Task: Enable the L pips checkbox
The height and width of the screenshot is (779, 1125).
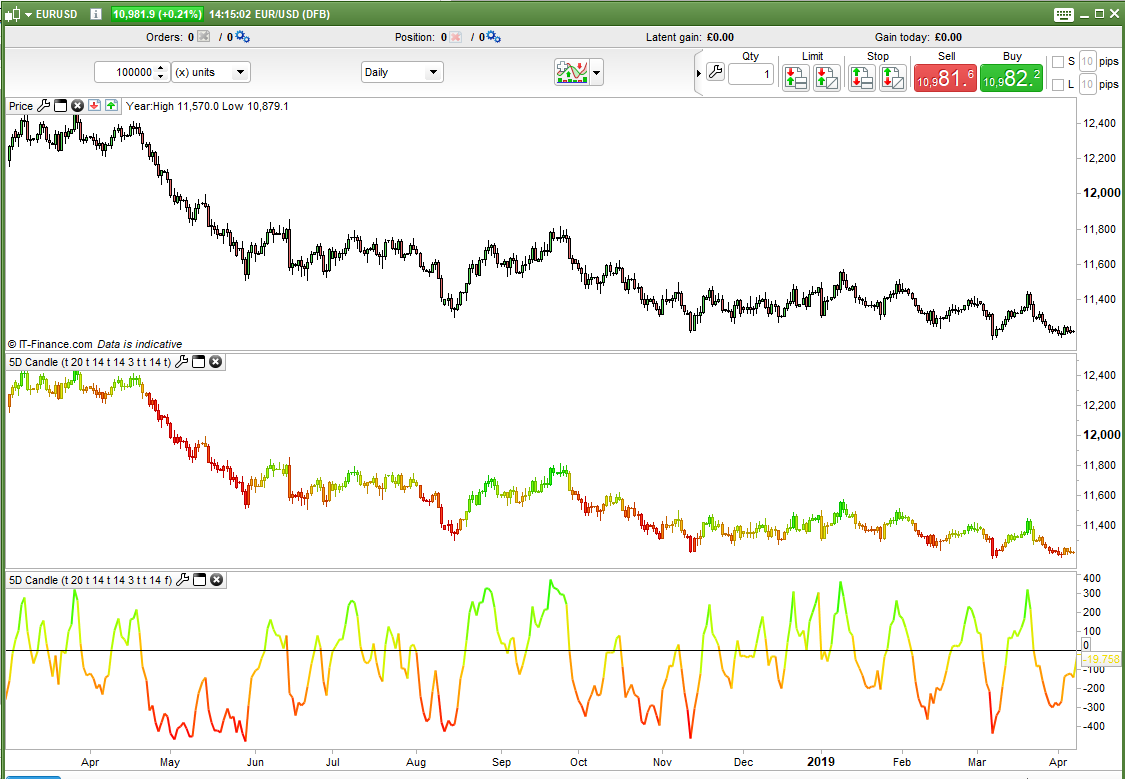Action: tap(1058, 85)
